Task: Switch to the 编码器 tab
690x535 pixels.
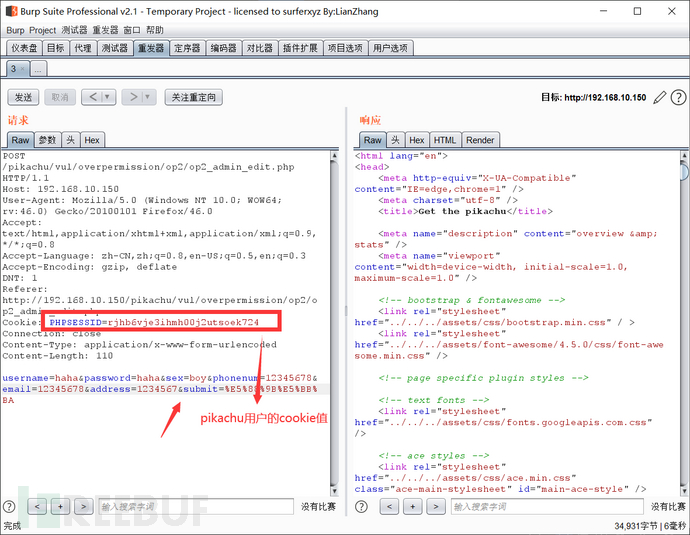Action: click(x=224, y=48)
